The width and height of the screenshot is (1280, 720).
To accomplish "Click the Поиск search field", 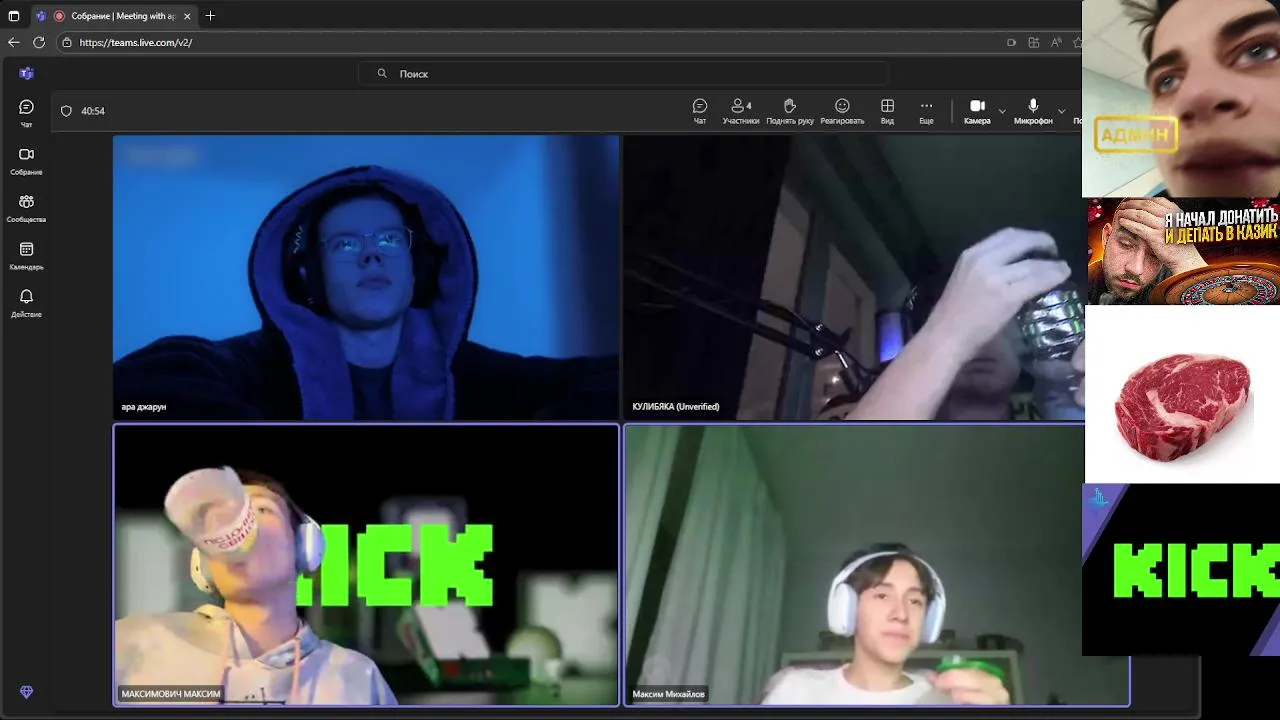I will 623,73.
